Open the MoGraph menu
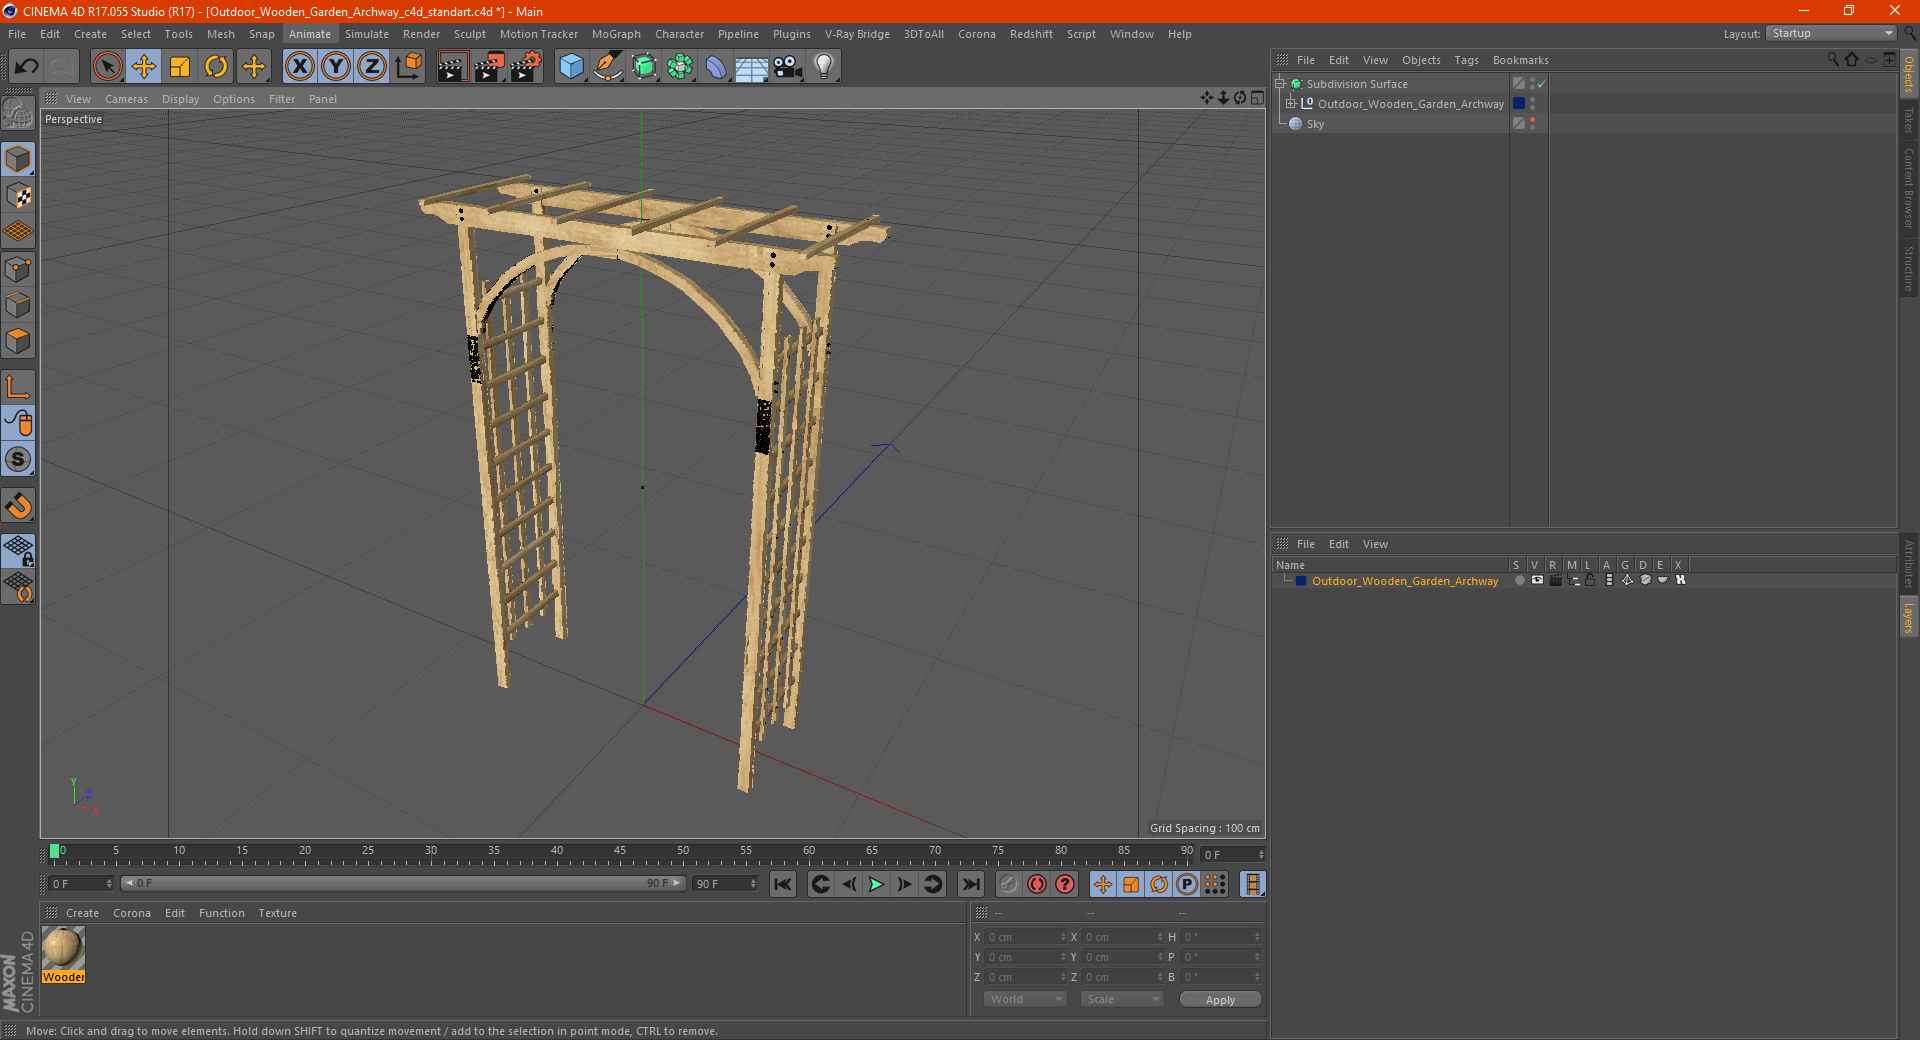 coord(615,34)
